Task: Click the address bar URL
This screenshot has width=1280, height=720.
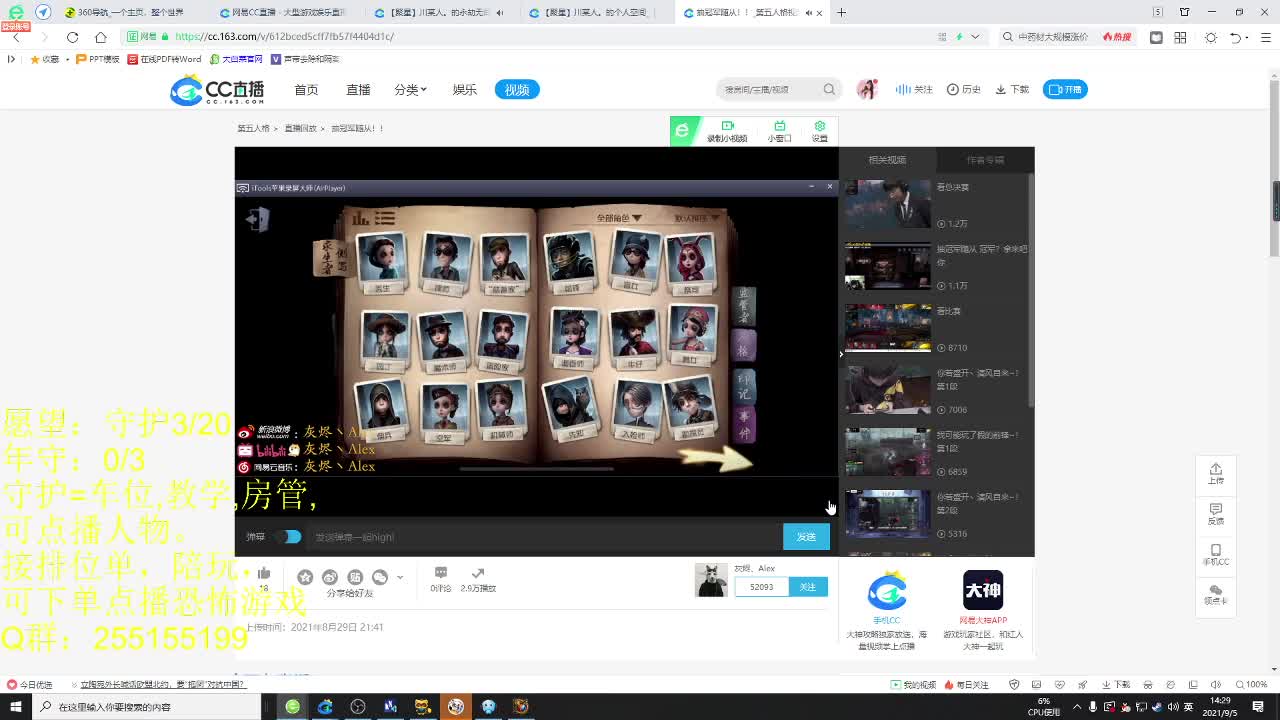Action: pos(284,37)
